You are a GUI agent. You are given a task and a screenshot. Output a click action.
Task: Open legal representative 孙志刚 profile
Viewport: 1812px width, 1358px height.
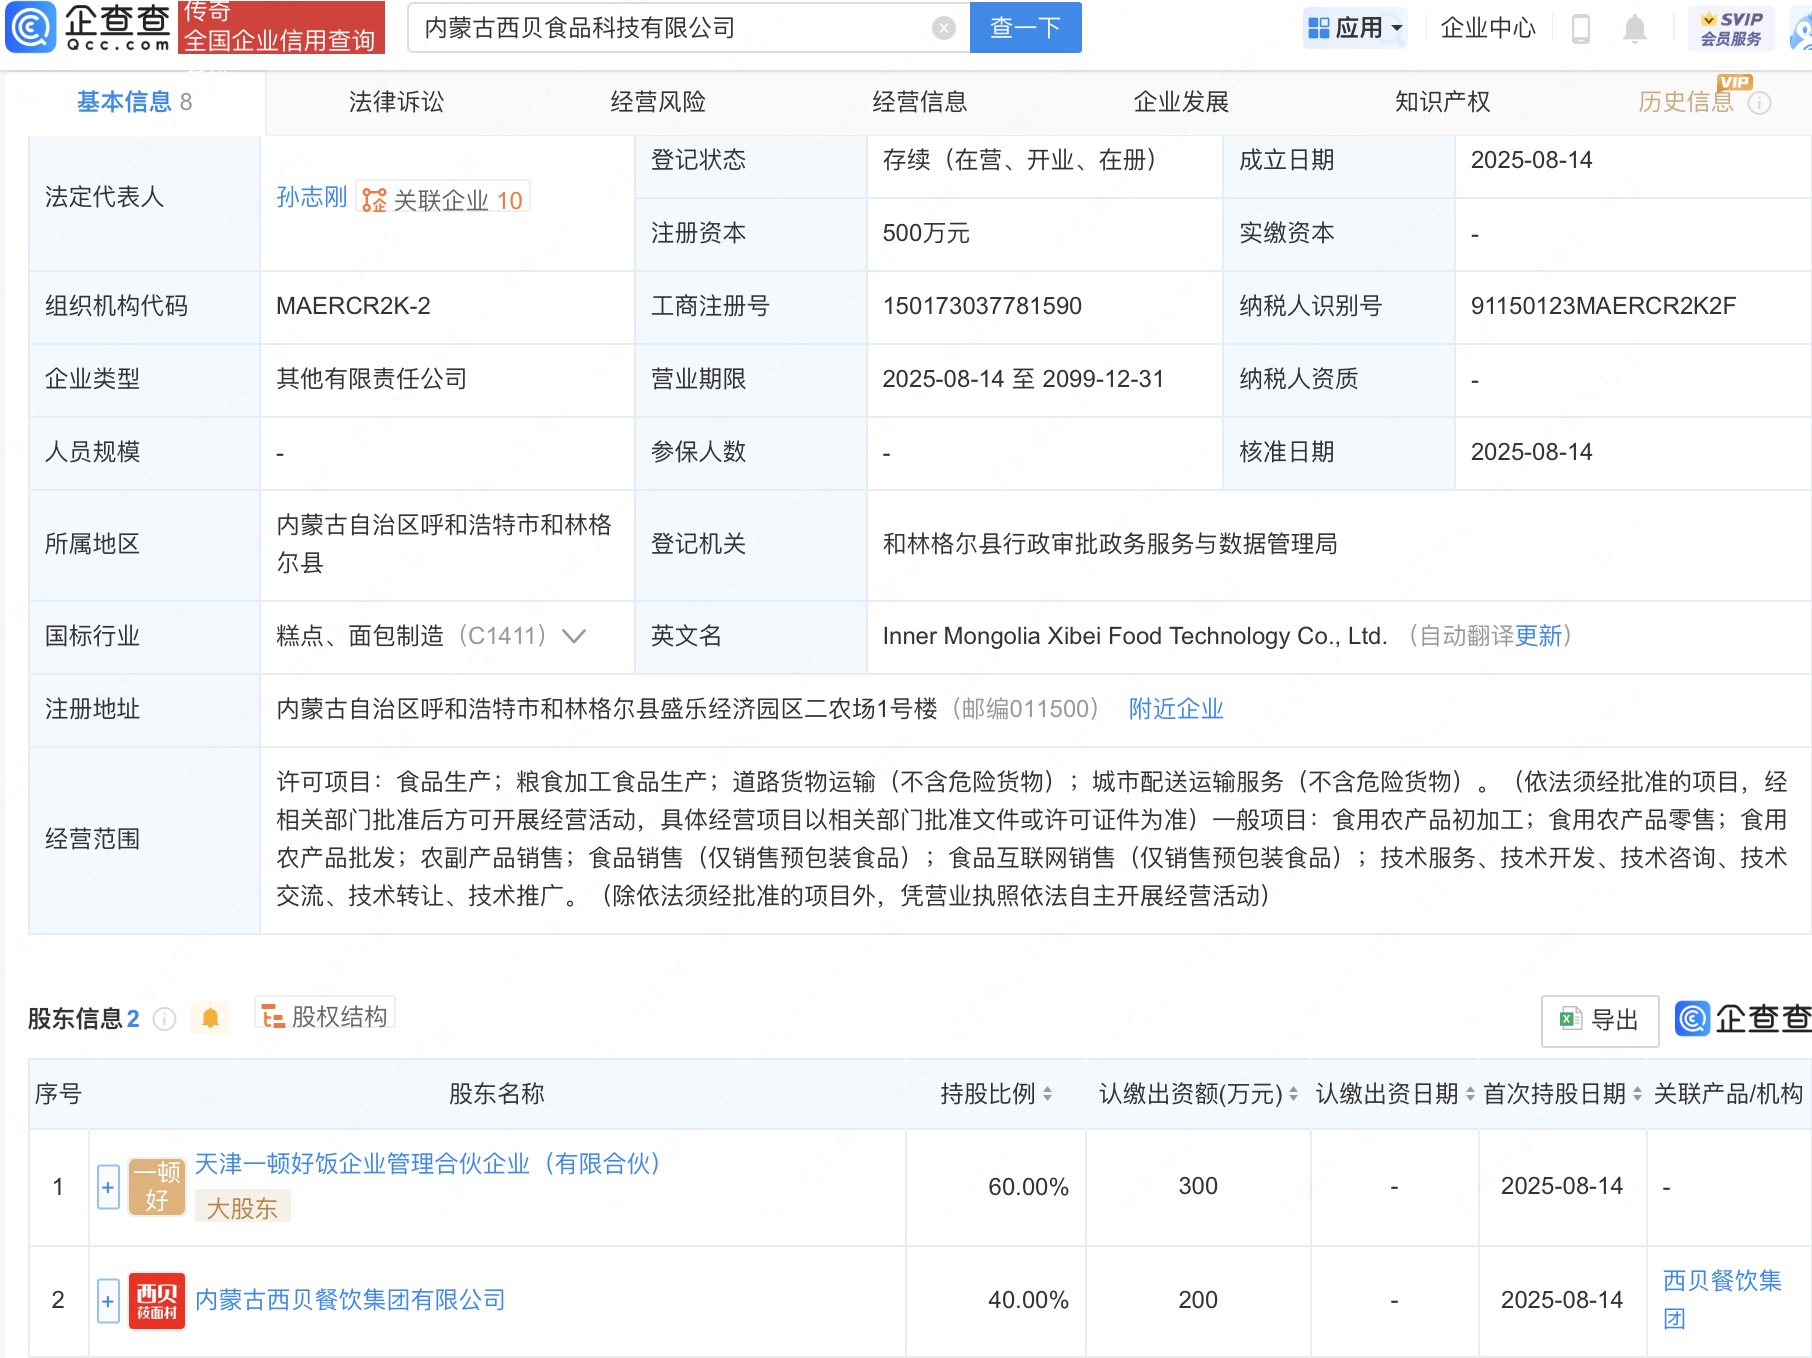tap(312, 197)
